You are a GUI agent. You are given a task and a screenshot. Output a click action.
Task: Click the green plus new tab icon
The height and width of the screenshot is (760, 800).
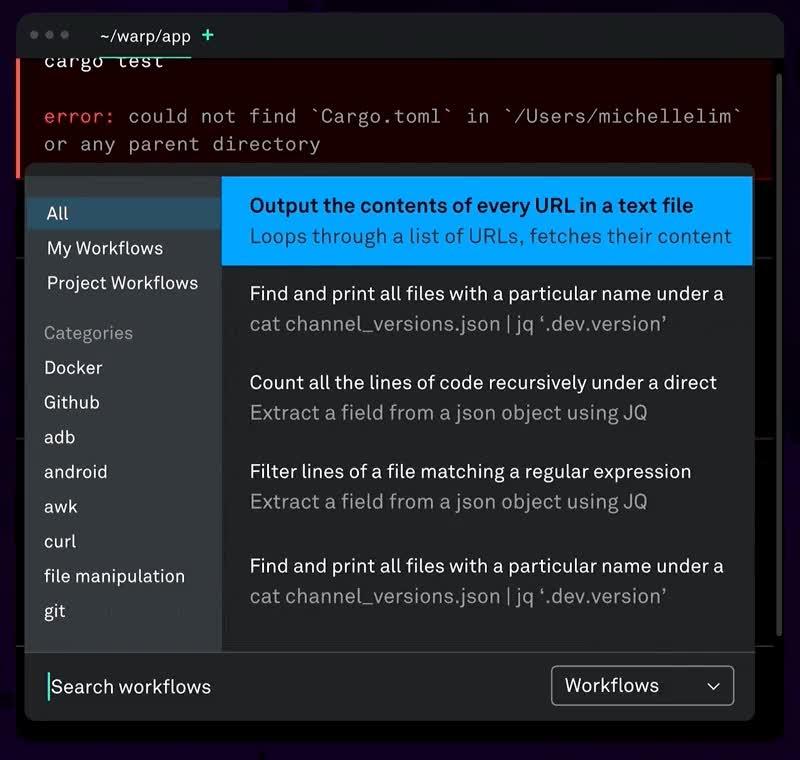(208, 35)
